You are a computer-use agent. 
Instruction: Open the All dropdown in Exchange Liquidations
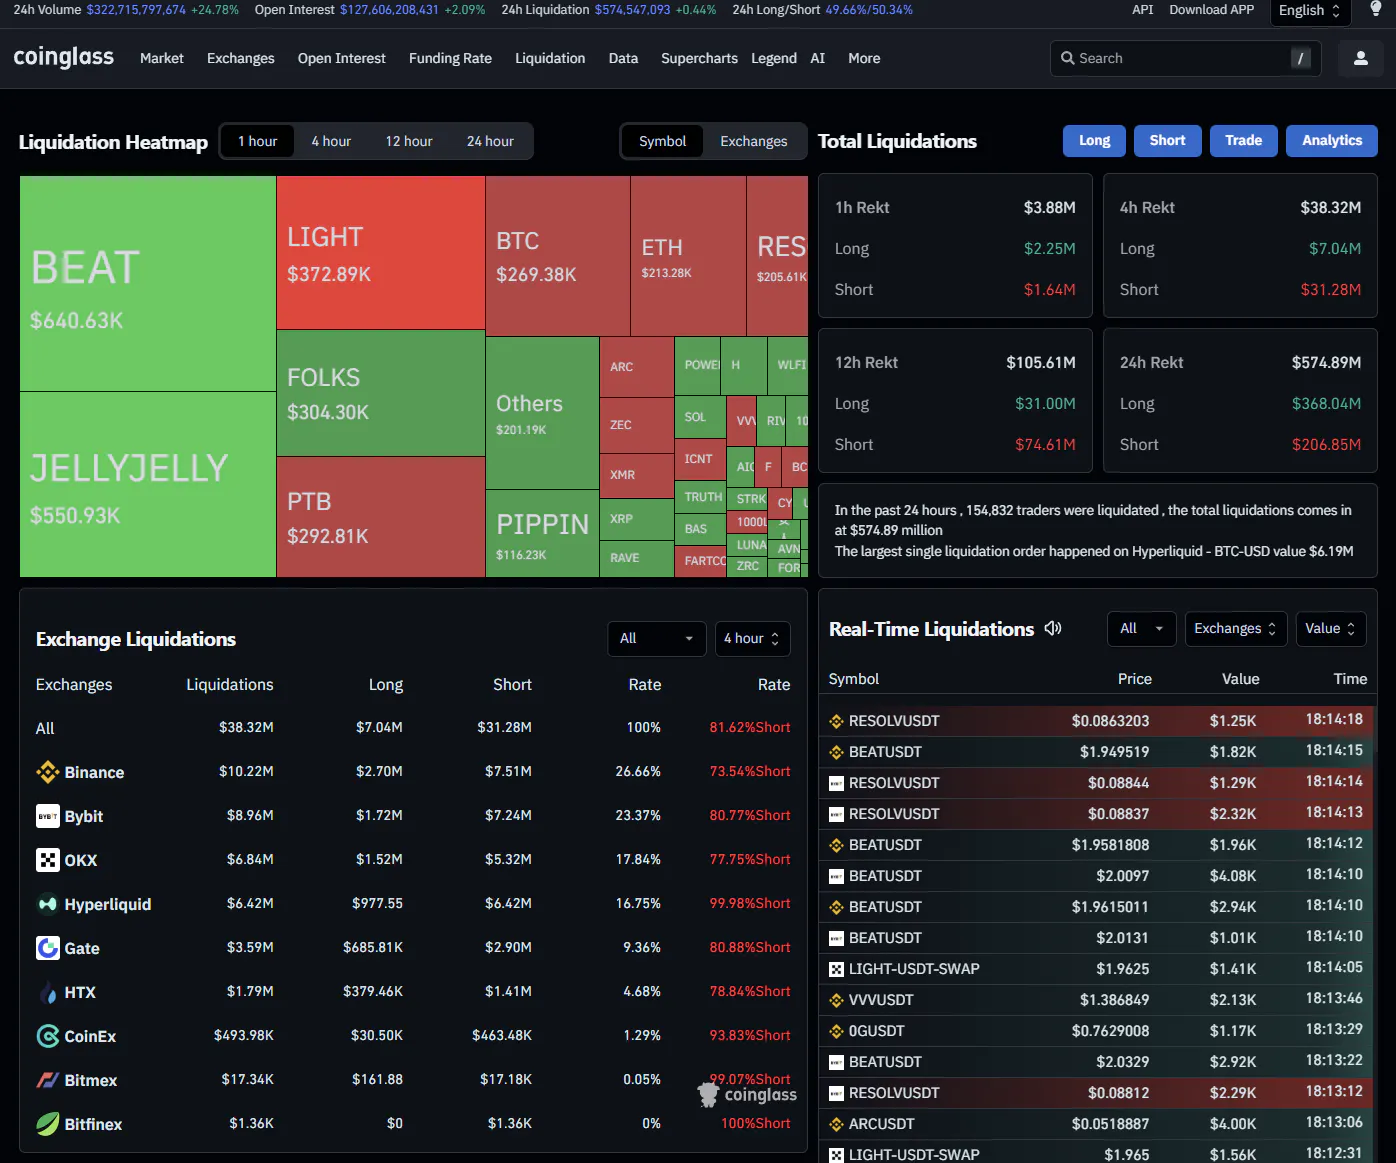(655, 639)
